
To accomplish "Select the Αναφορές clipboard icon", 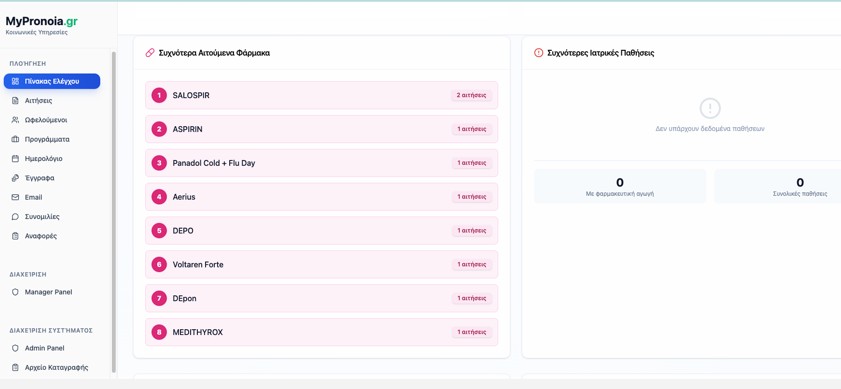I will point(15,236).
